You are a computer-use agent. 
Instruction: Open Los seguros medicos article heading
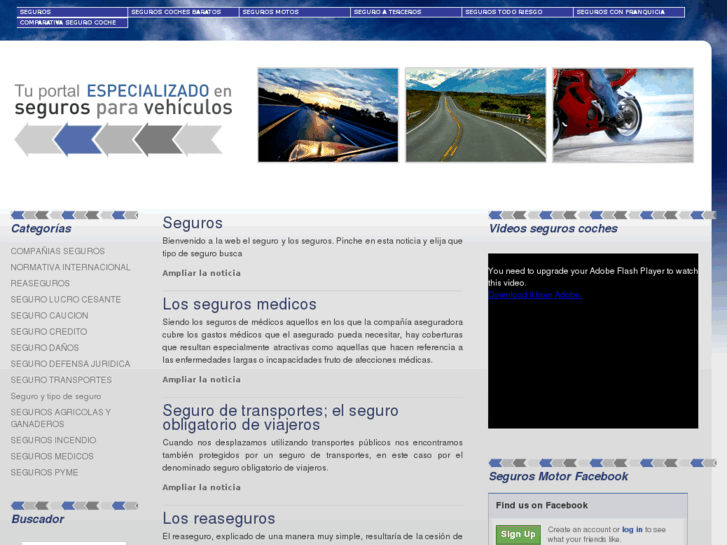tap(239, 304)
